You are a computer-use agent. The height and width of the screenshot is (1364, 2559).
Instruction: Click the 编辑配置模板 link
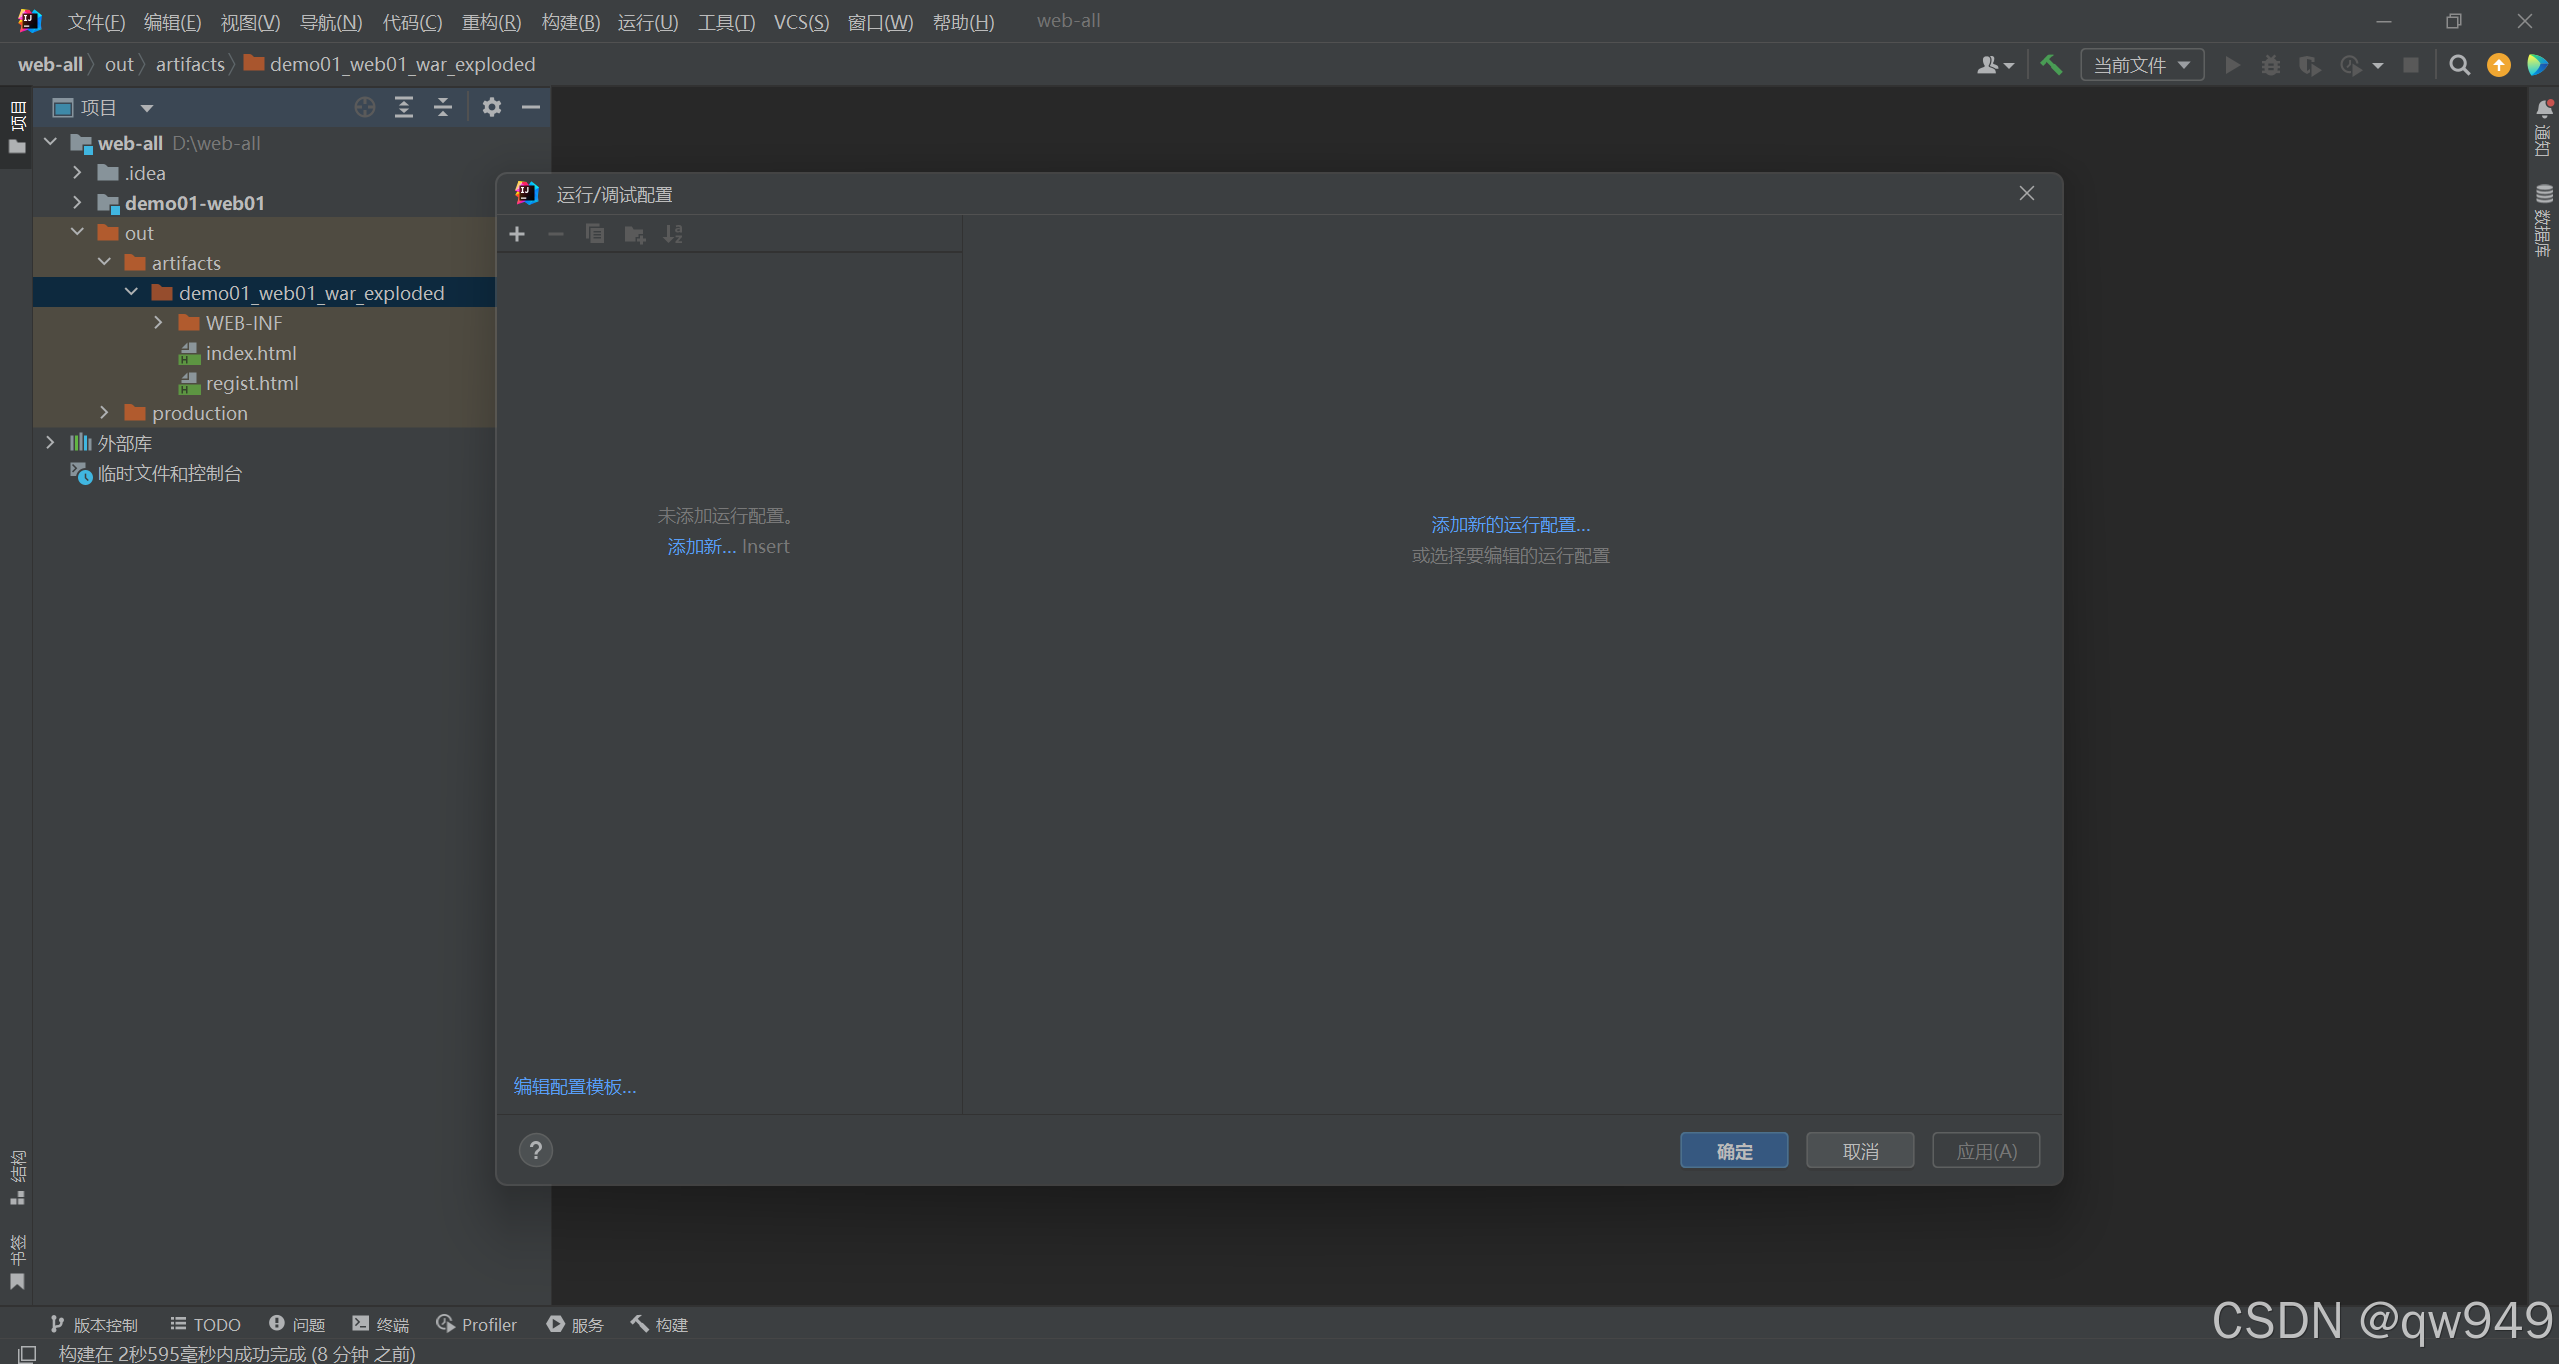pos(575,1086)
